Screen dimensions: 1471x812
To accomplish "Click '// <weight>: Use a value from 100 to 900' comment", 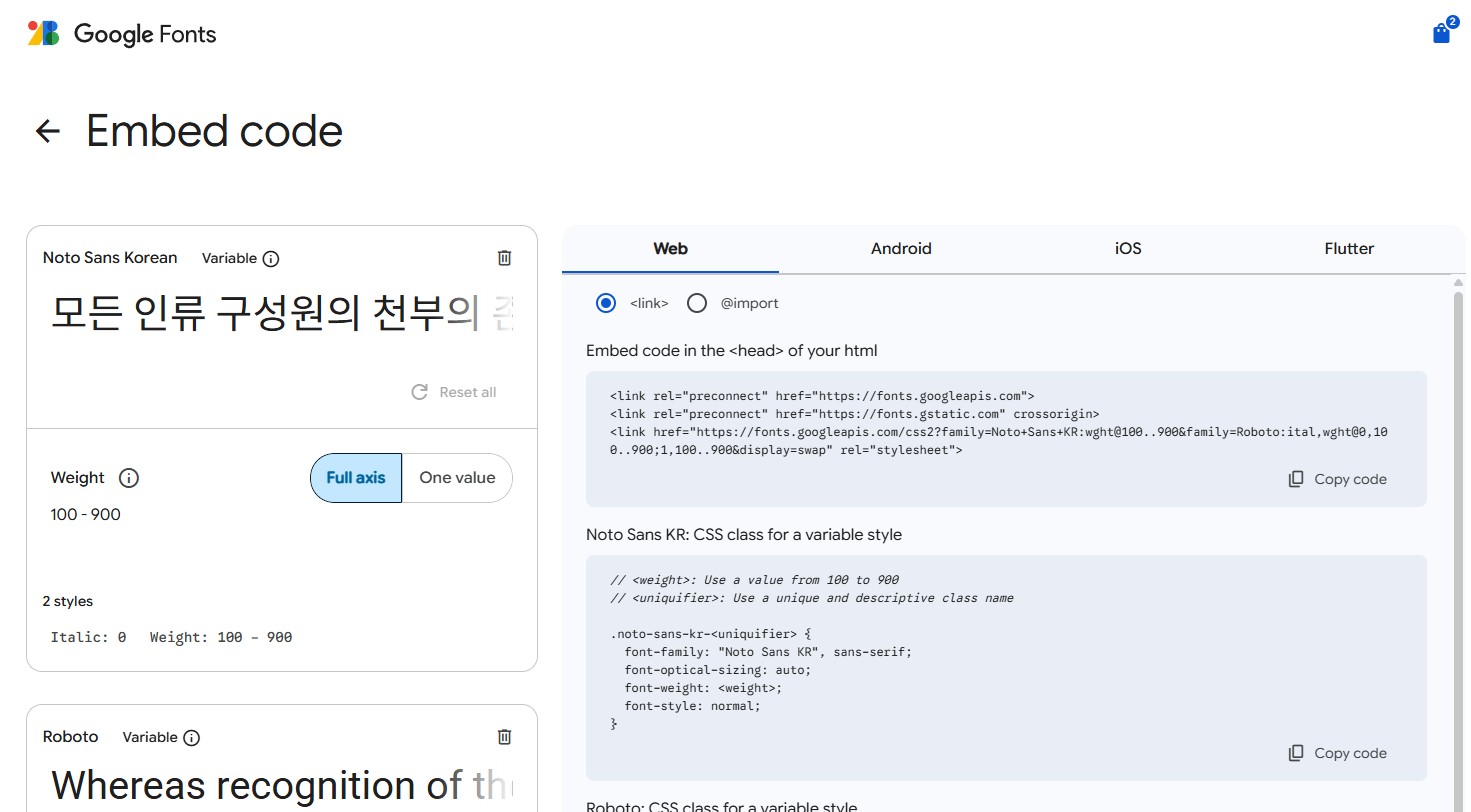I will [754, 580].
